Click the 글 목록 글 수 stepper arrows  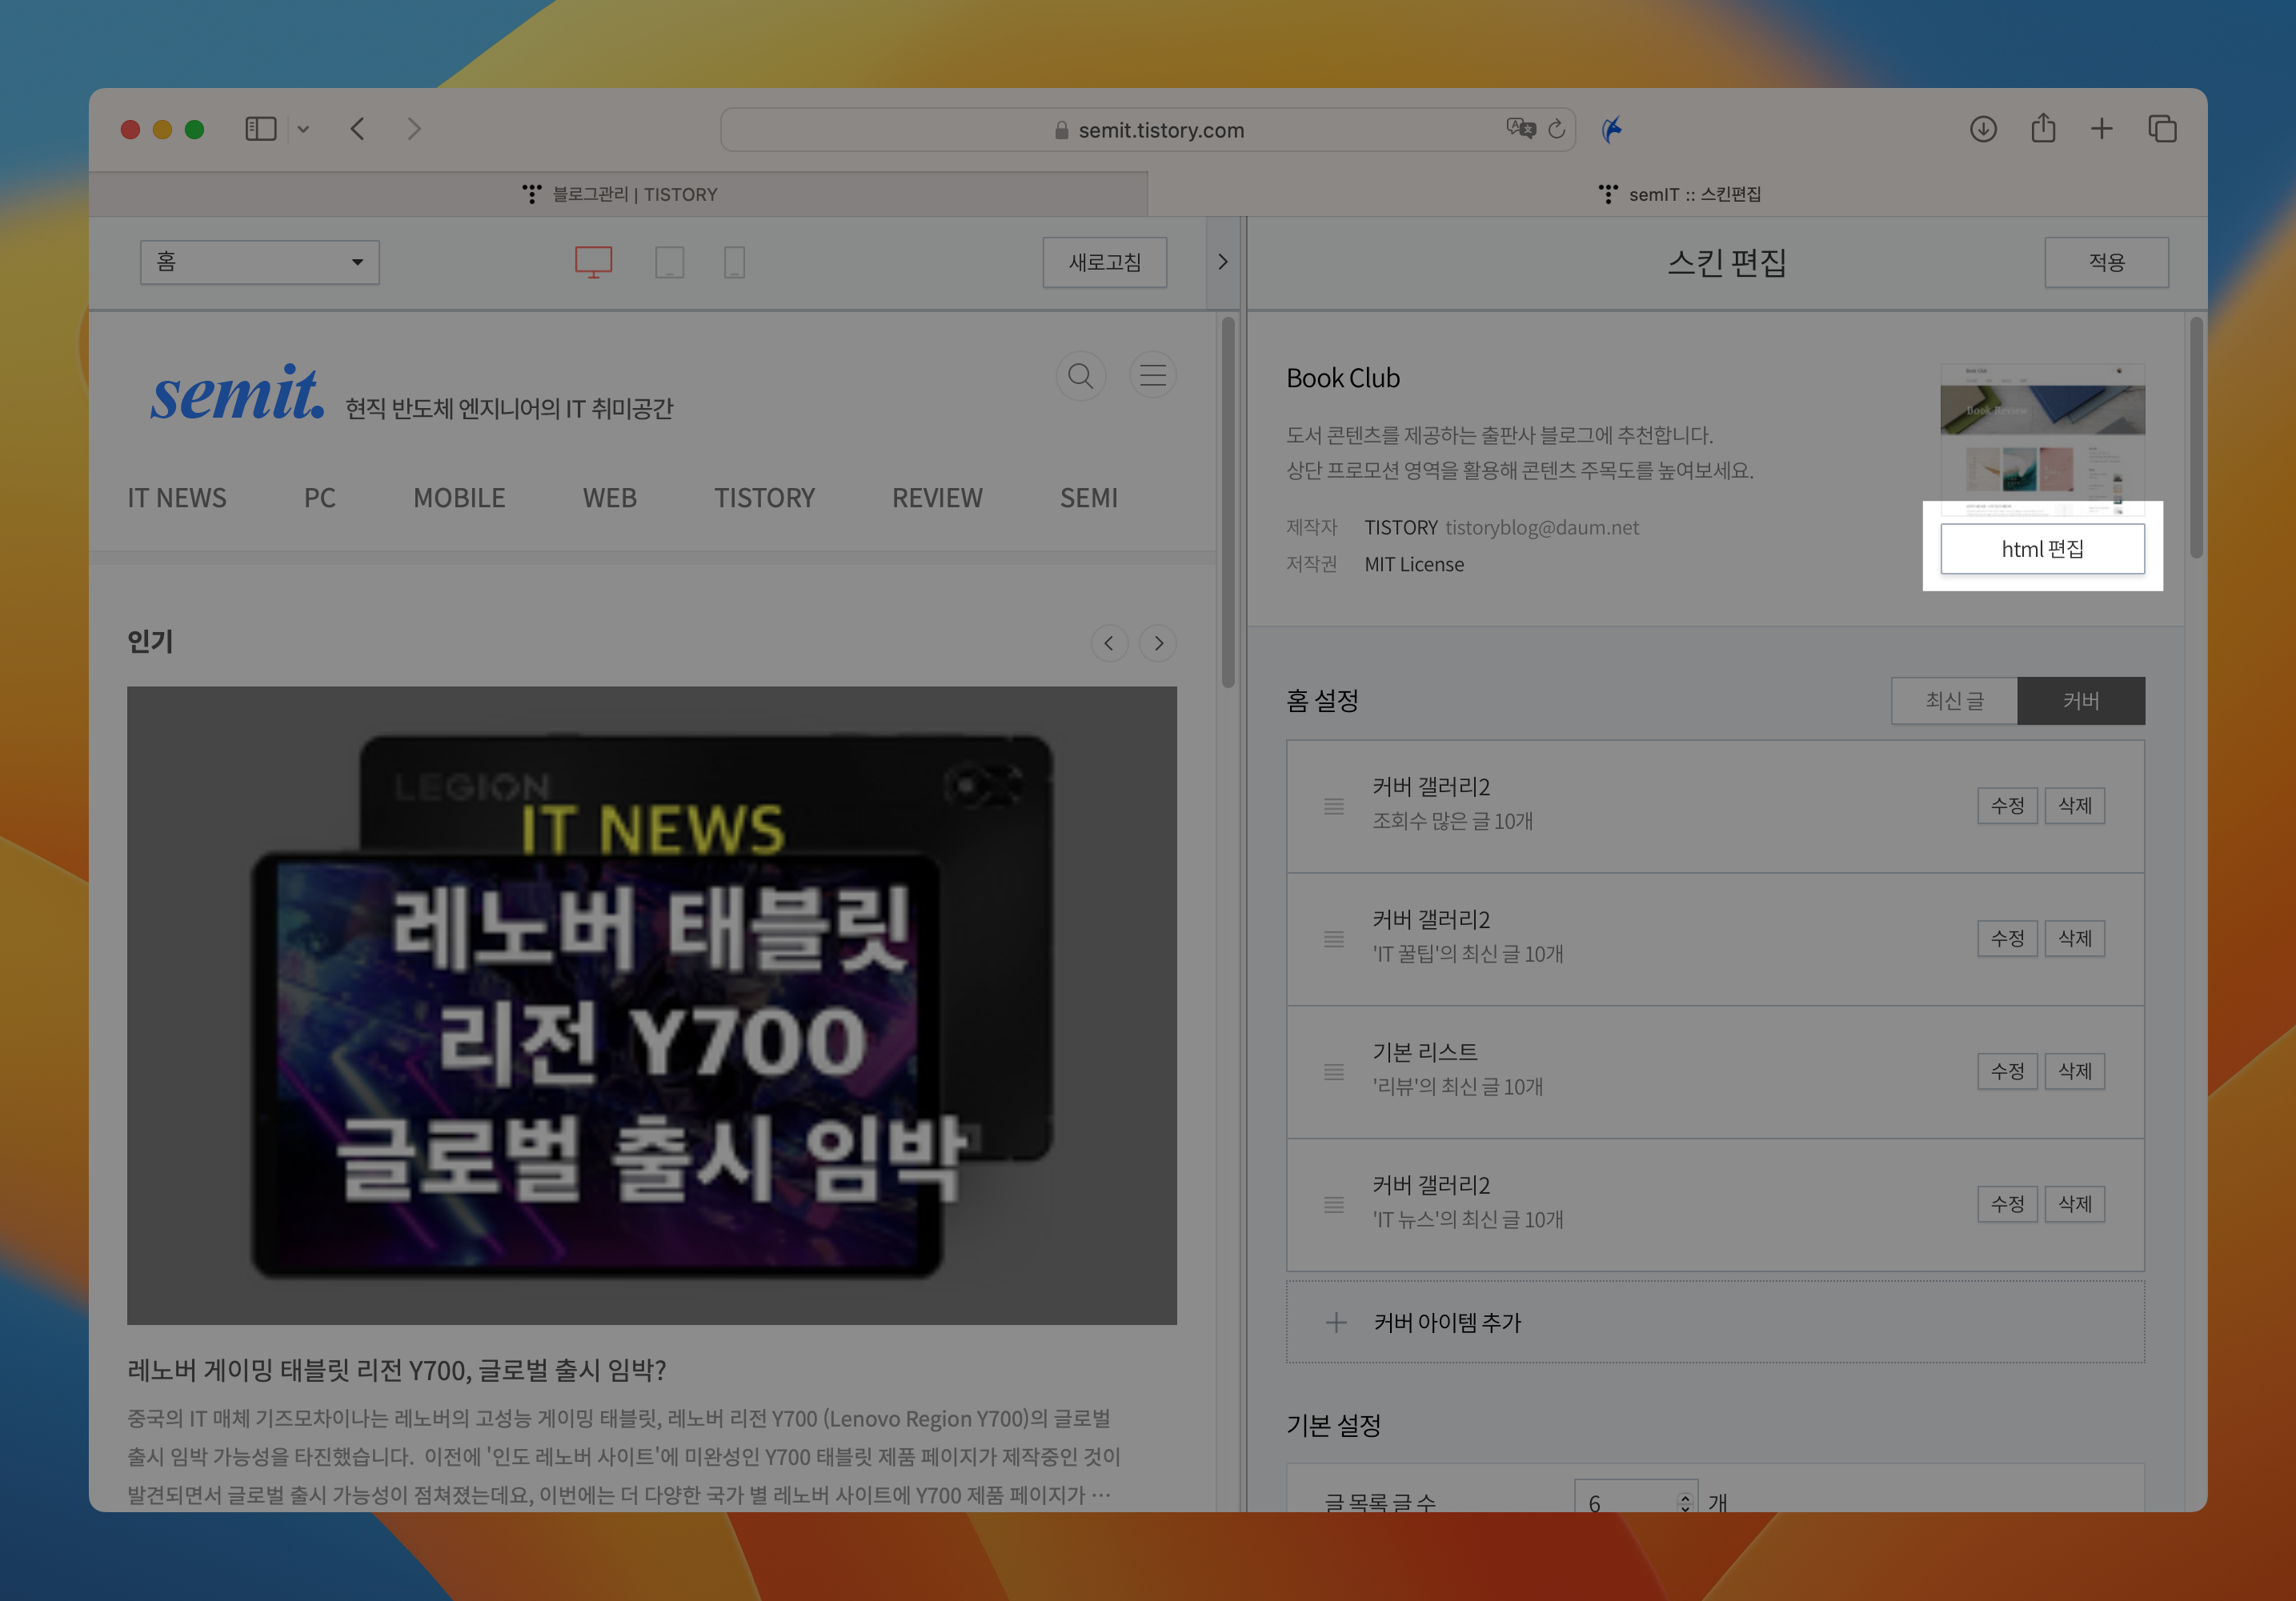click(x=1685, y=1502)
